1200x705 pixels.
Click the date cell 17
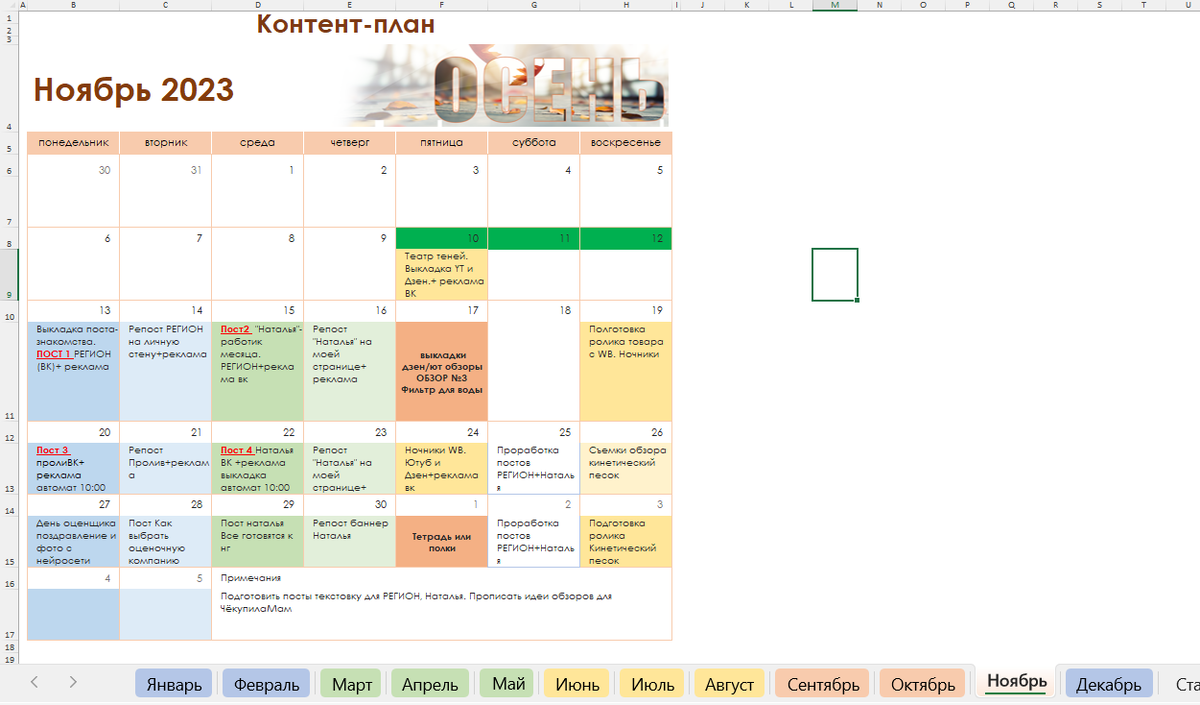(441, 310)
